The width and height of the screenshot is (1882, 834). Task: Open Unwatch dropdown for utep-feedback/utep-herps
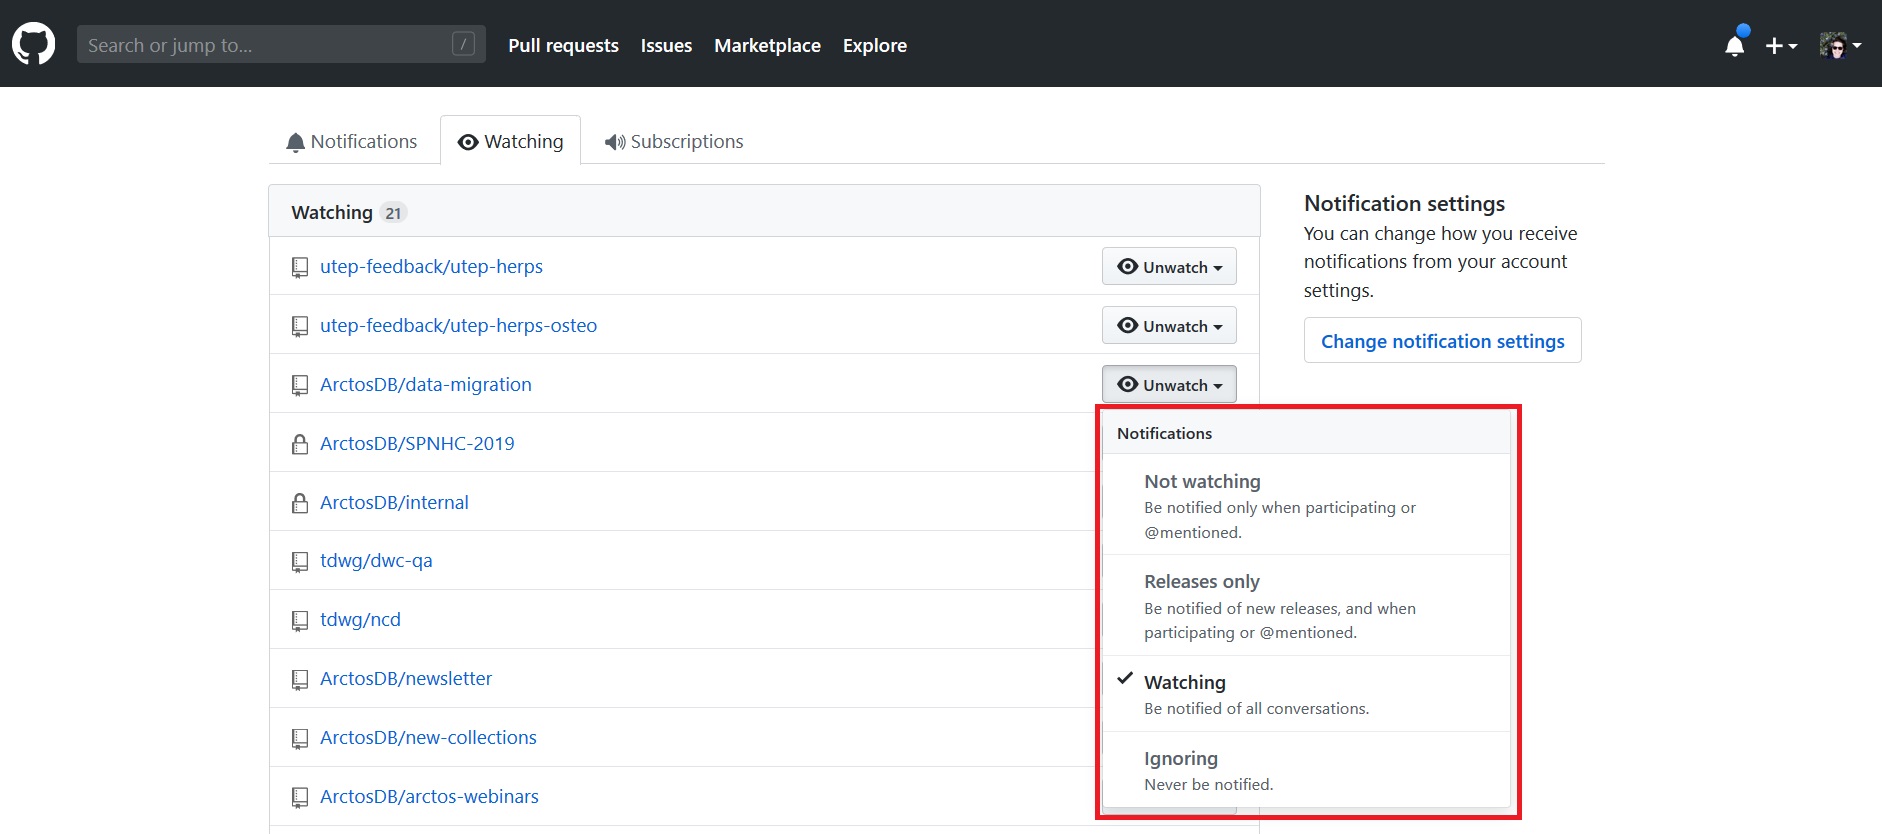(x=1169, y=267)
